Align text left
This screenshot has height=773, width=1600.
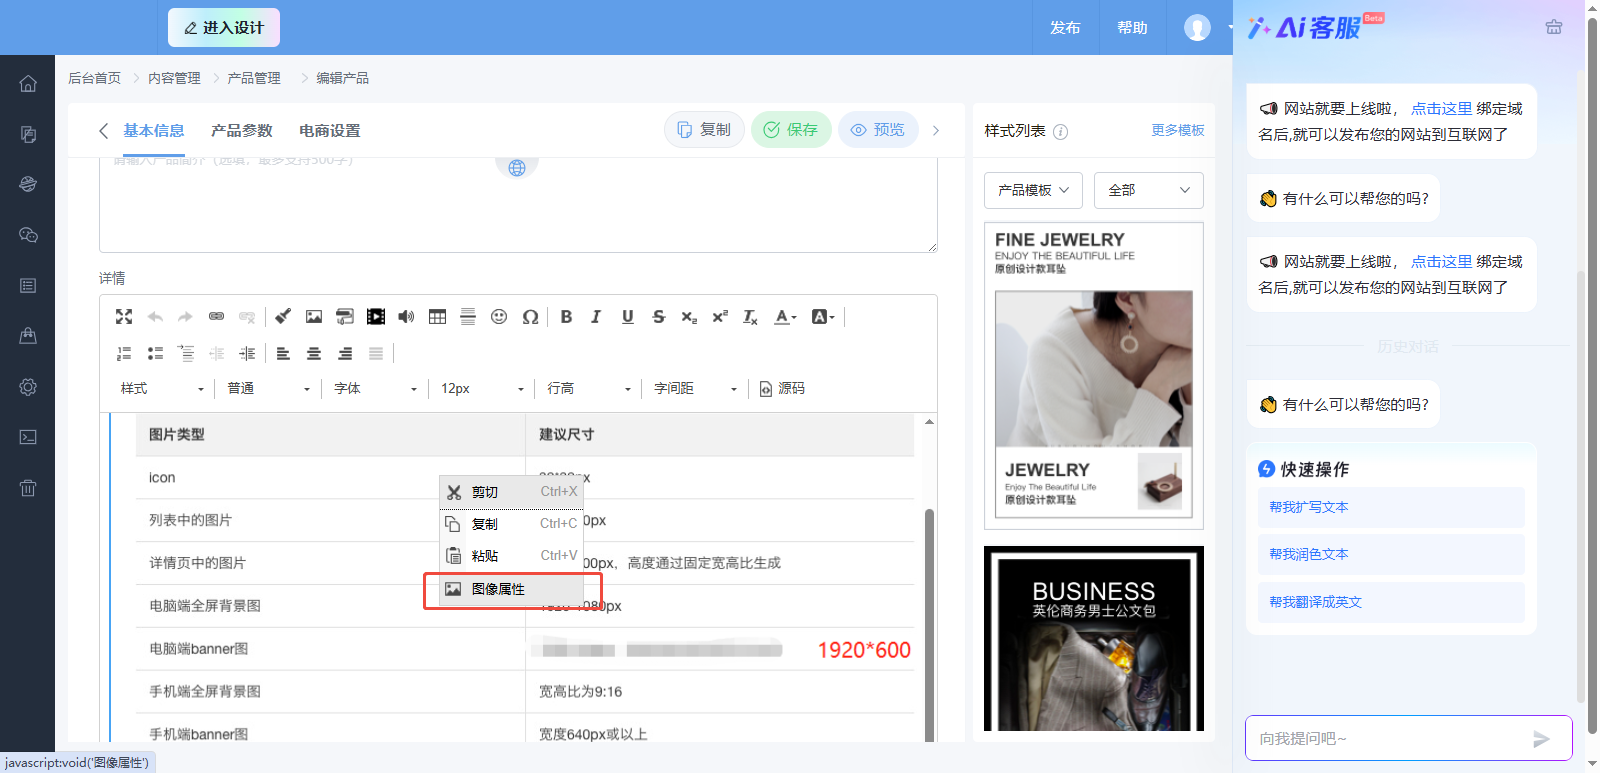283,353
